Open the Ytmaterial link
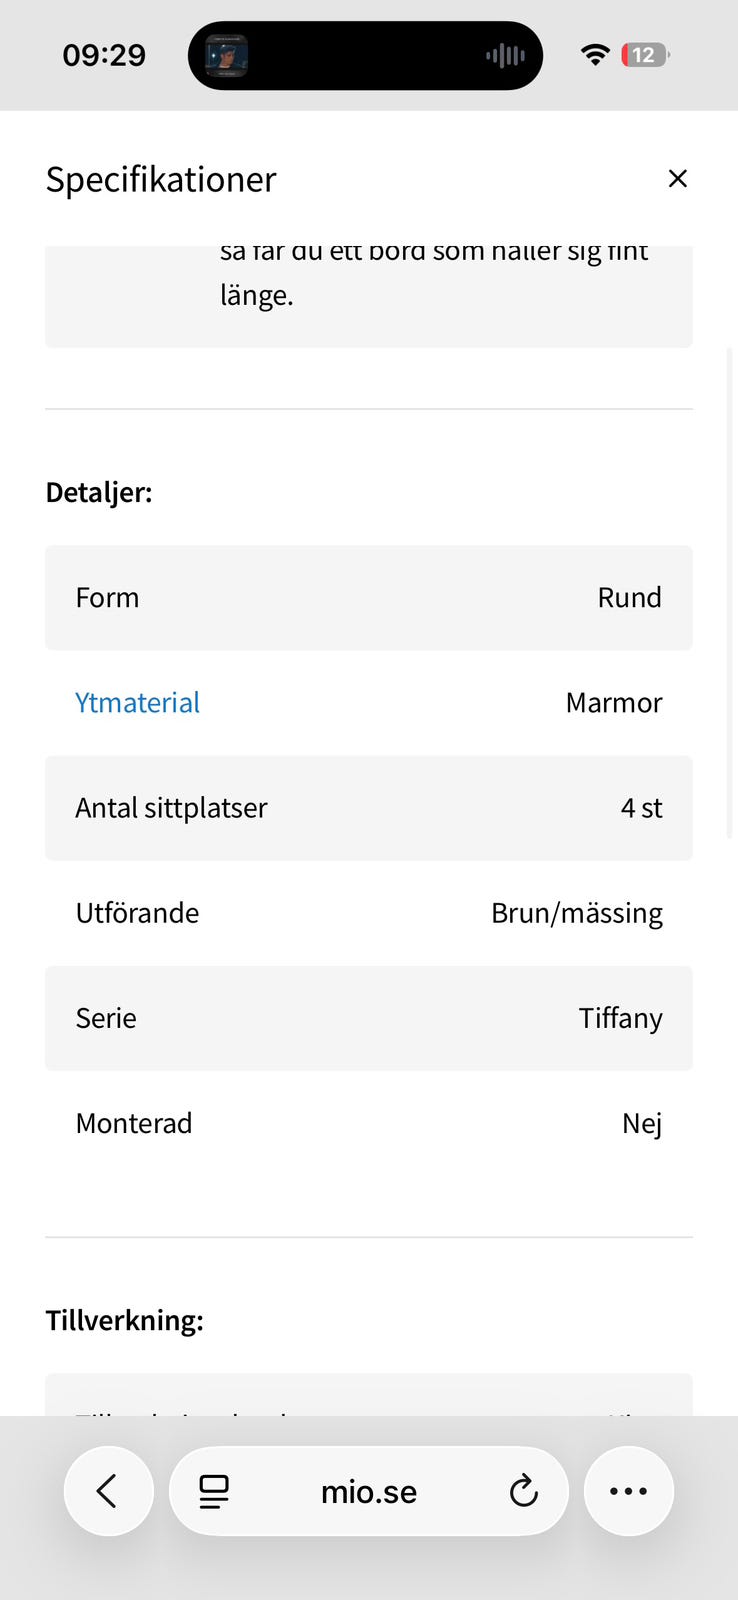738x1600 pixels. click(x=138, y=703)
